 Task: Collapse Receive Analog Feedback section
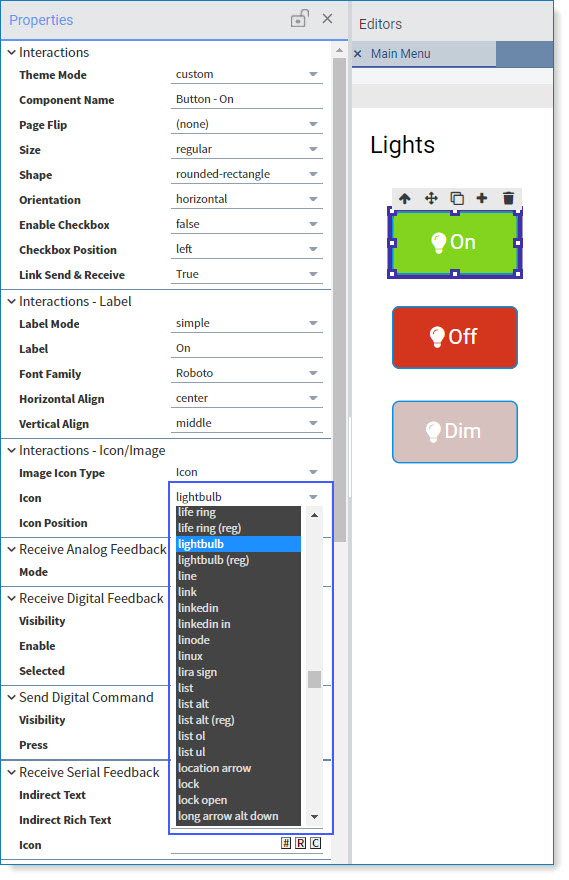point(11,549)
